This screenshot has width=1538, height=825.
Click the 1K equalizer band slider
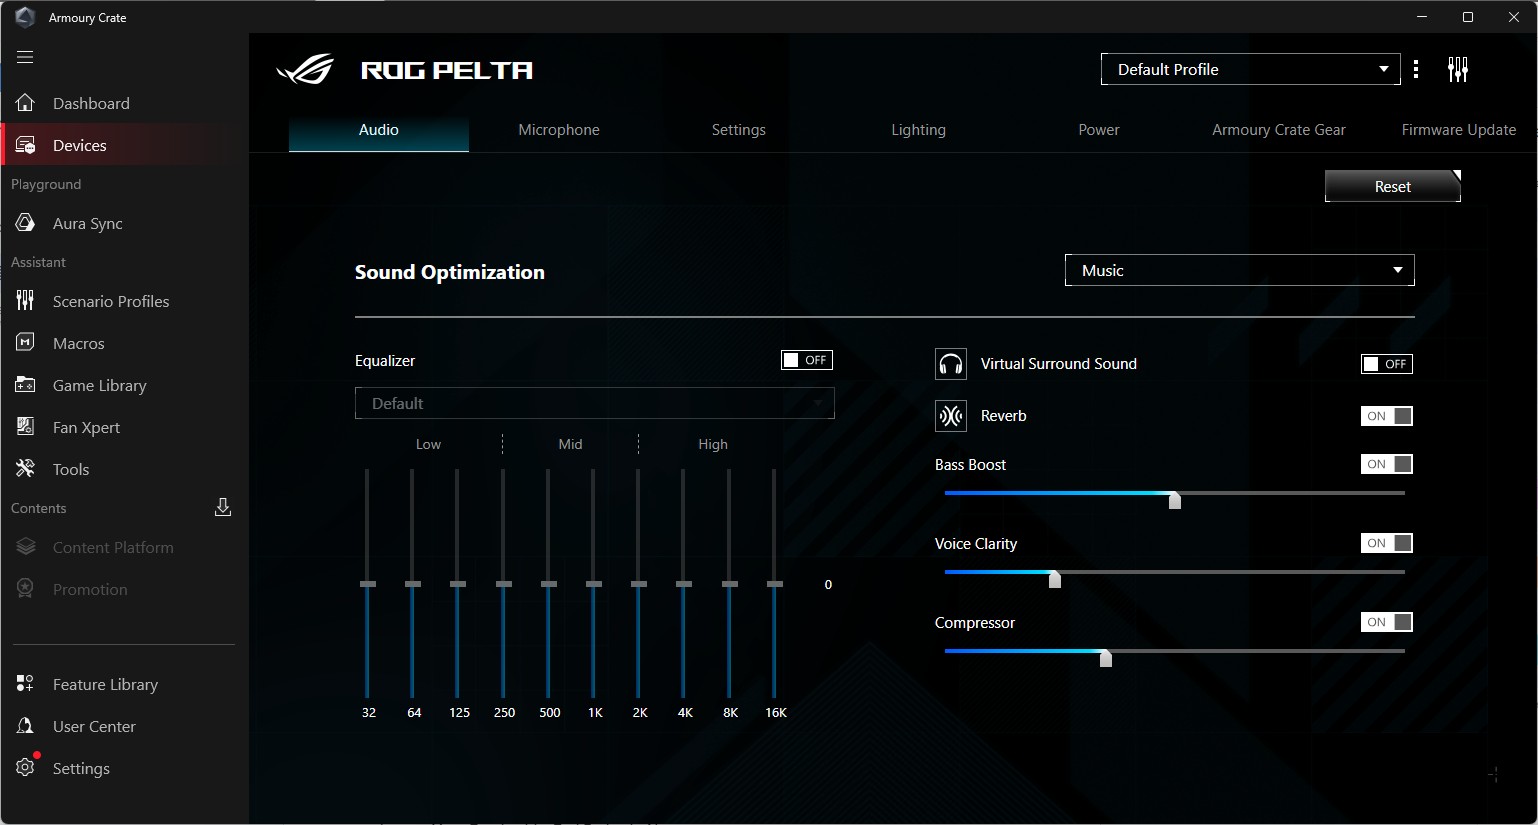(594, 583)
